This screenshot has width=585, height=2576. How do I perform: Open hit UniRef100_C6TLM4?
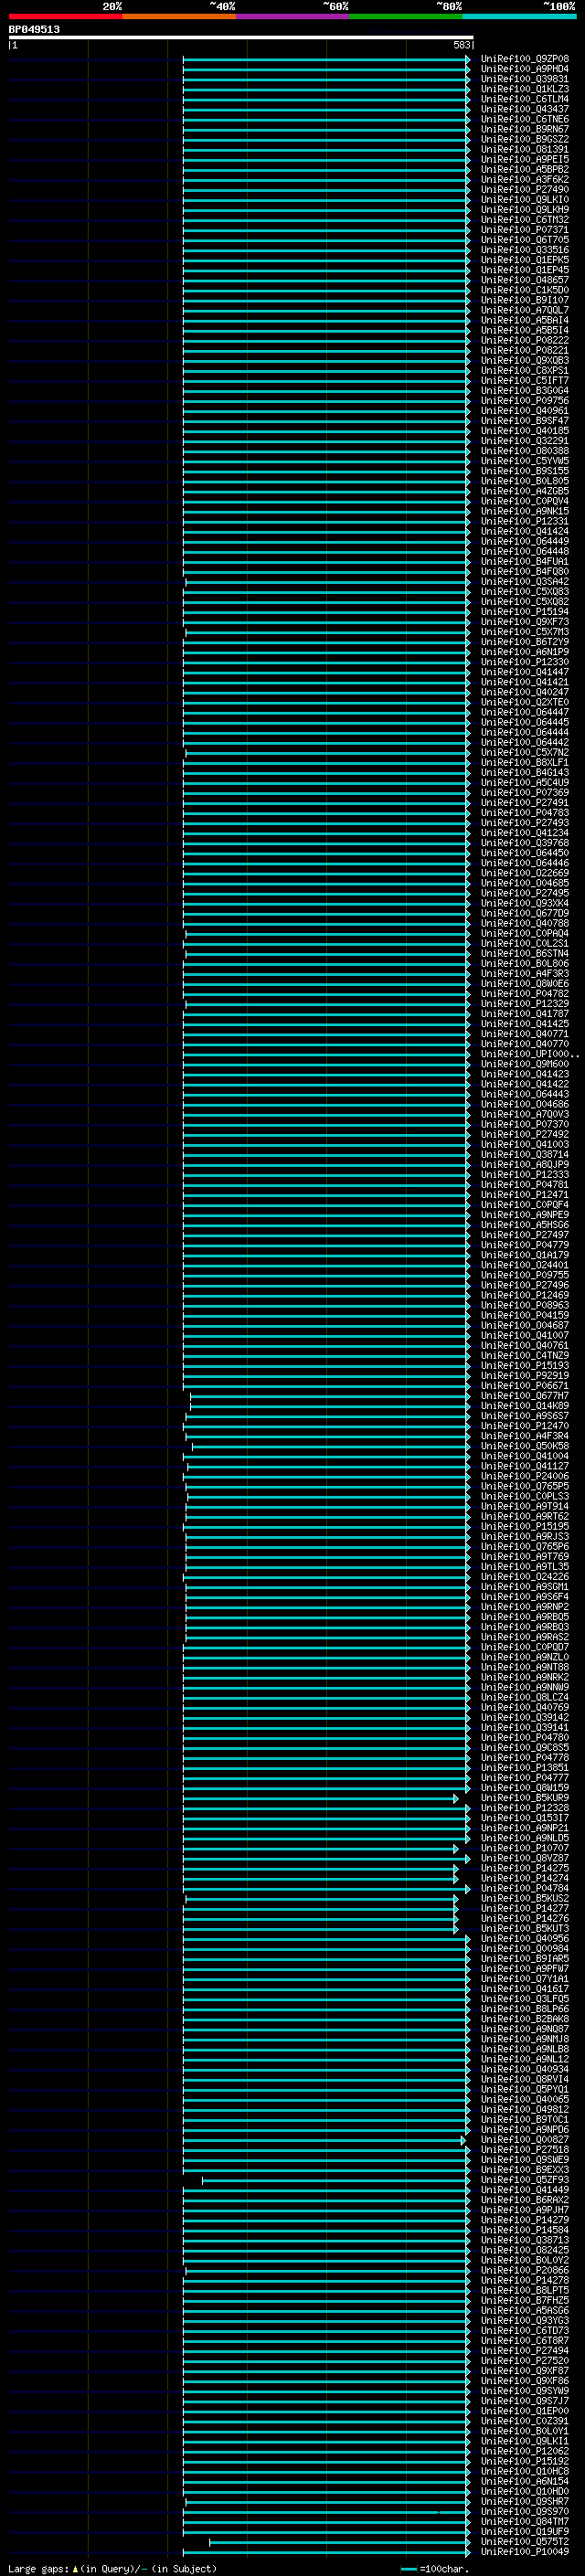click(524, 99)
